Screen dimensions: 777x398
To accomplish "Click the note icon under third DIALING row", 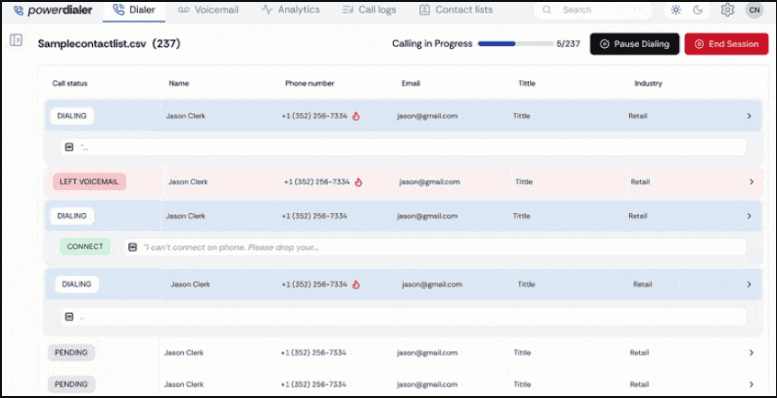I will (69, 316).
